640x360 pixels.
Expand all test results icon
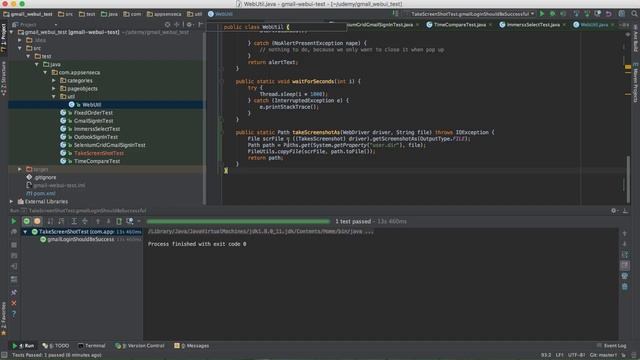coord(74,221)
